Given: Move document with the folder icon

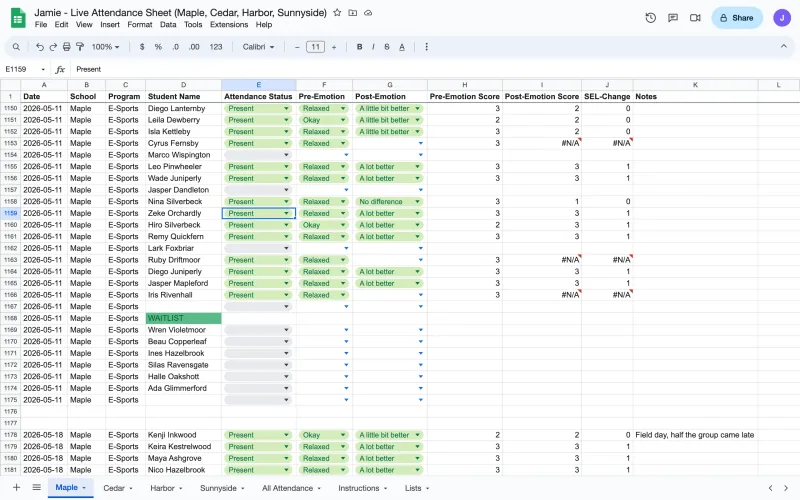Looking at the screenshot, I should click(353, 13).
